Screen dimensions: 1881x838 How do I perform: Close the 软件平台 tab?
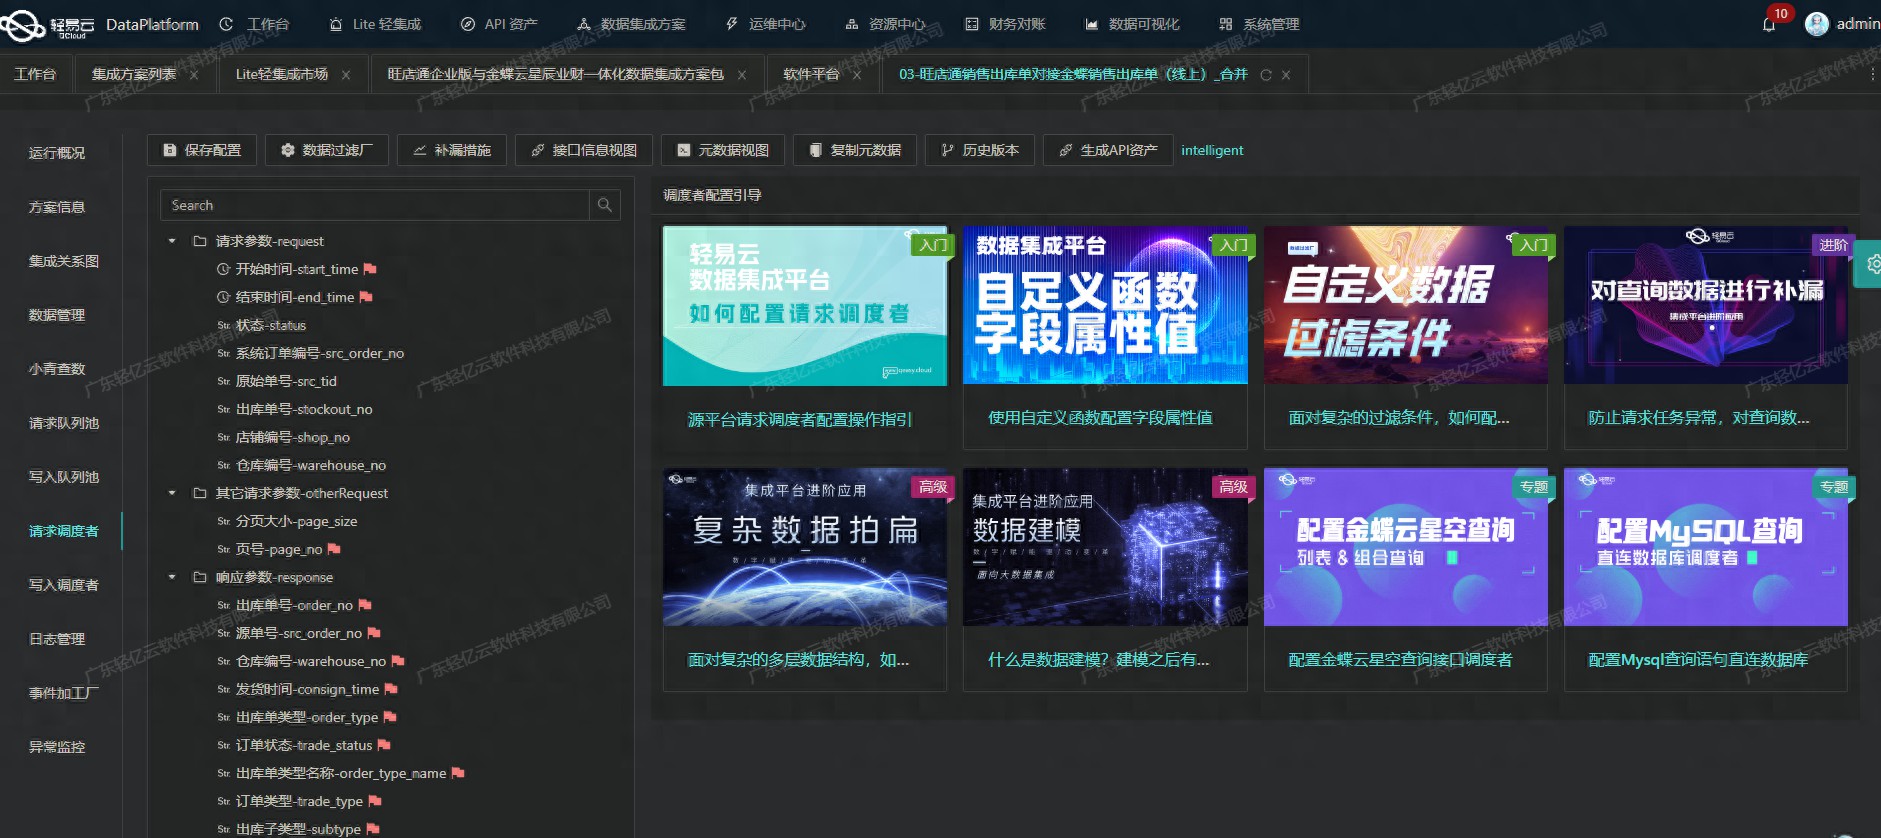click(x=857, y=75)
